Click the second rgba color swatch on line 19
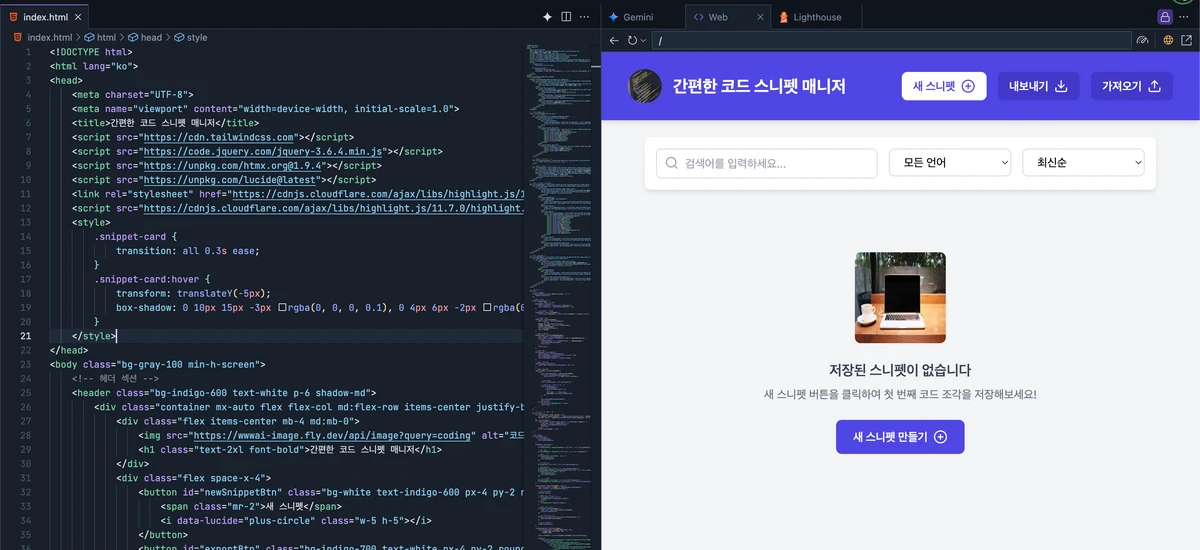 click(x=488, y=308)
